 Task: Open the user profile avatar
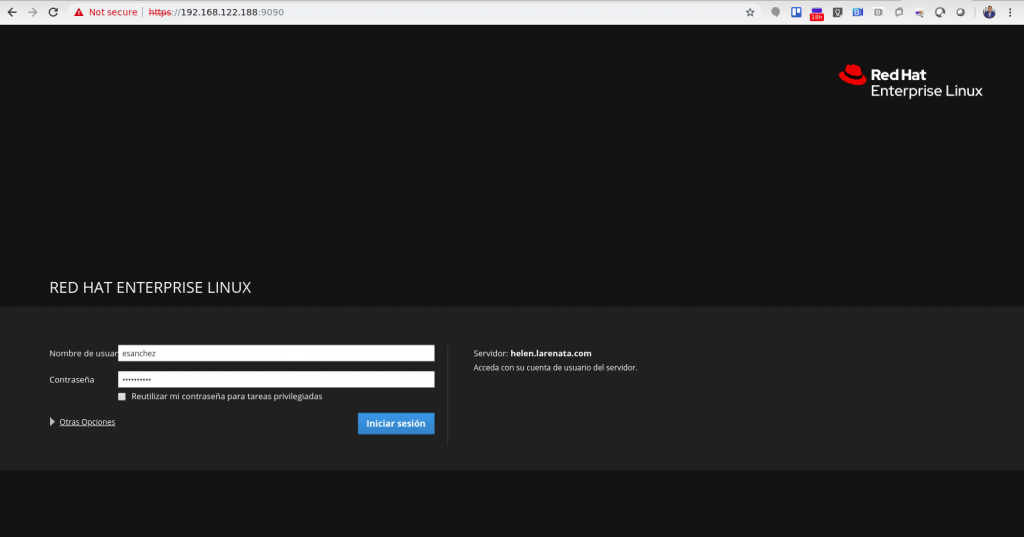click(988, 12)
